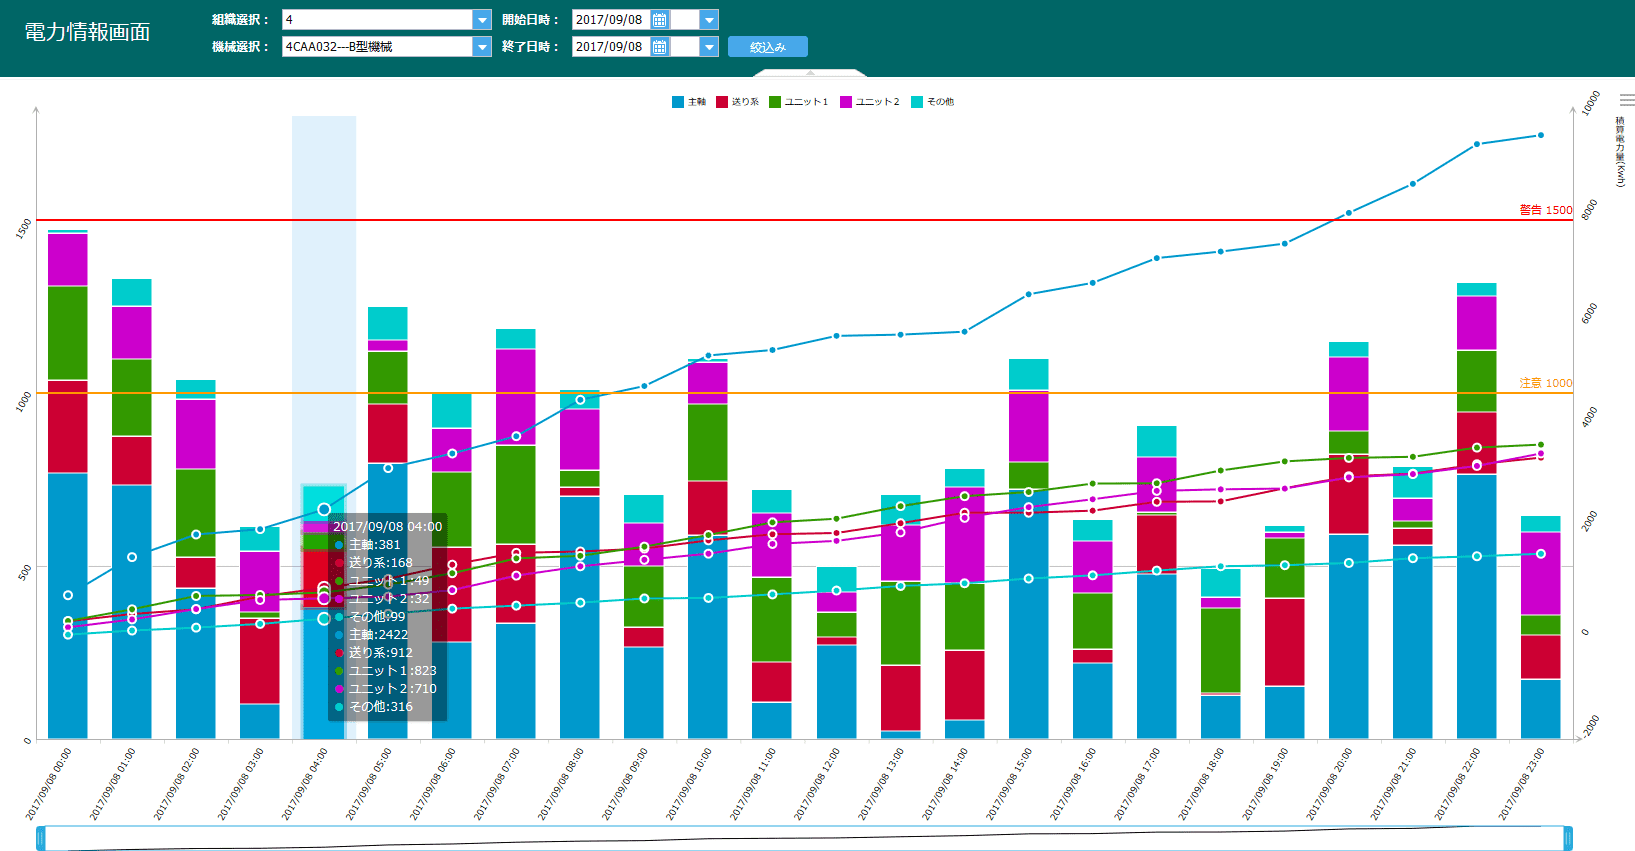Click the green ユニット1 segment at 00:00

point(68,334)
